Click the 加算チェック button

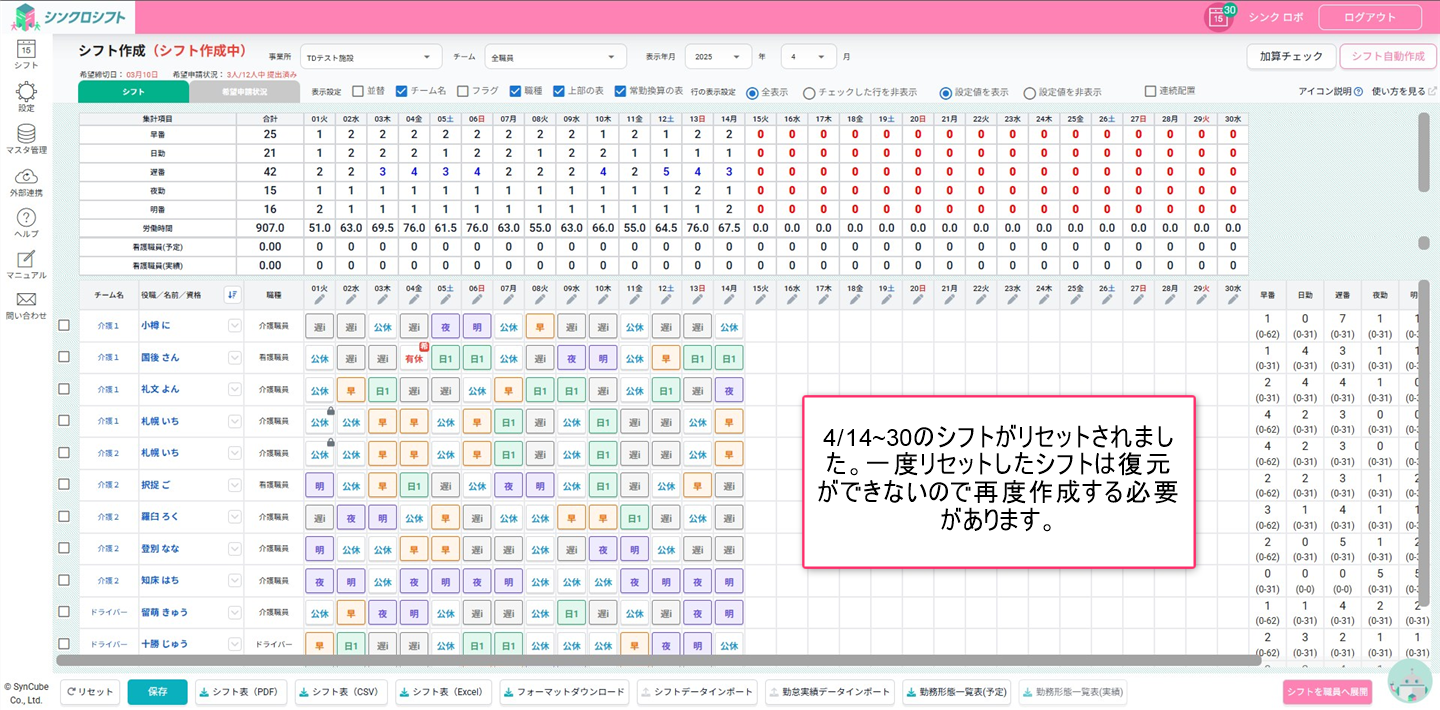point(1291,57)
